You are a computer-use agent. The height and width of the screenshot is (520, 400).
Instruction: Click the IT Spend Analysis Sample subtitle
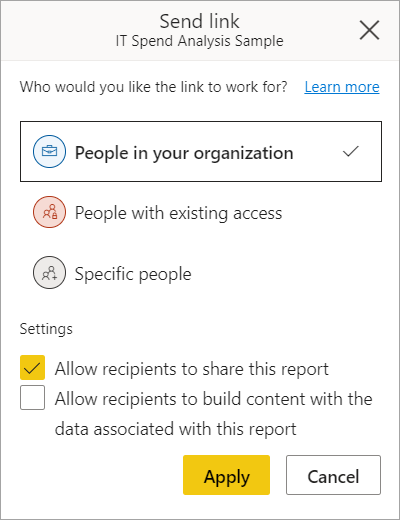click(199, 41)
